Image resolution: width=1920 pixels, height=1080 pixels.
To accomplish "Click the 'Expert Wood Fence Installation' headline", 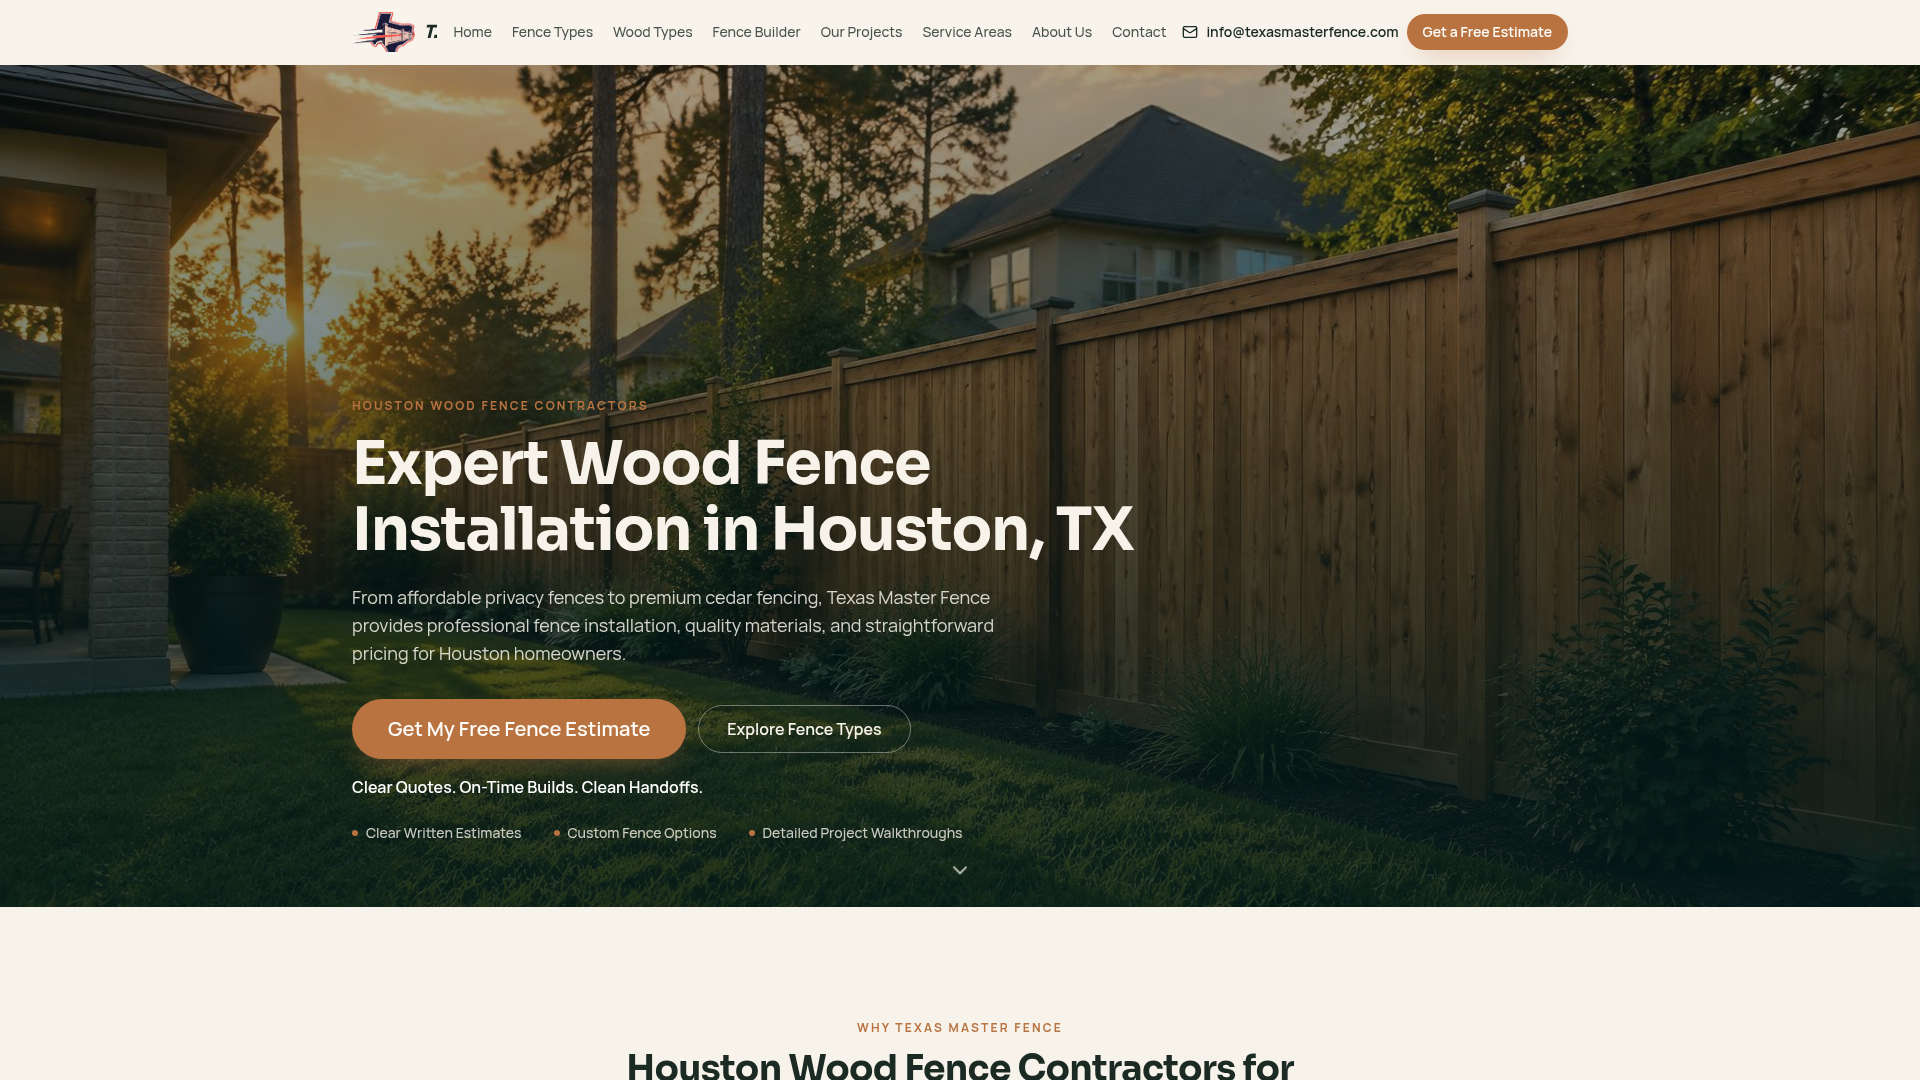I will [743, 495].
